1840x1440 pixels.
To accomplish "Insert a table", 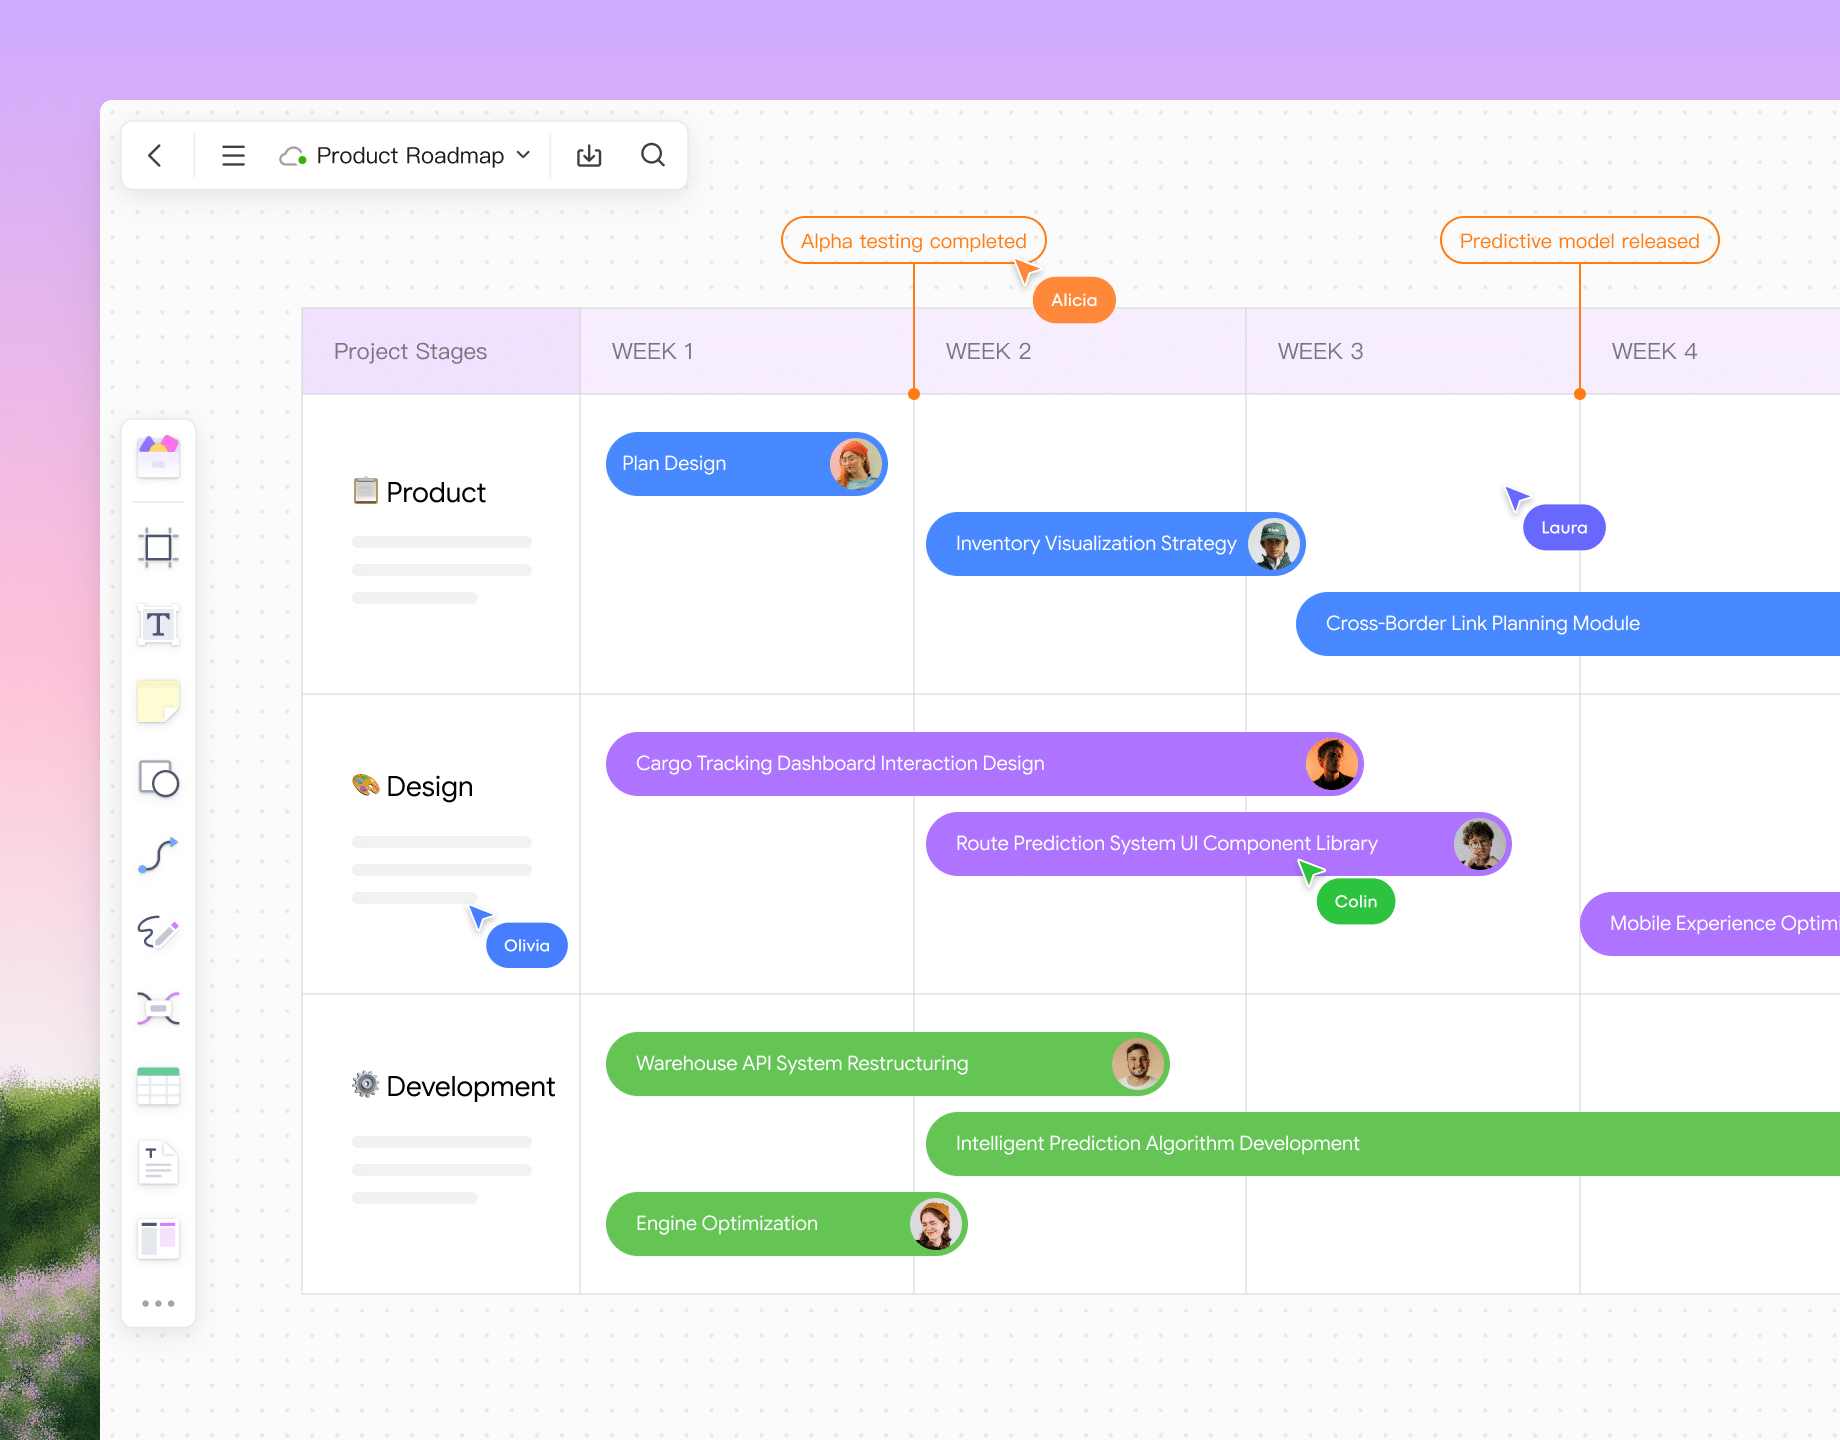I will [x=157, y=1085].
